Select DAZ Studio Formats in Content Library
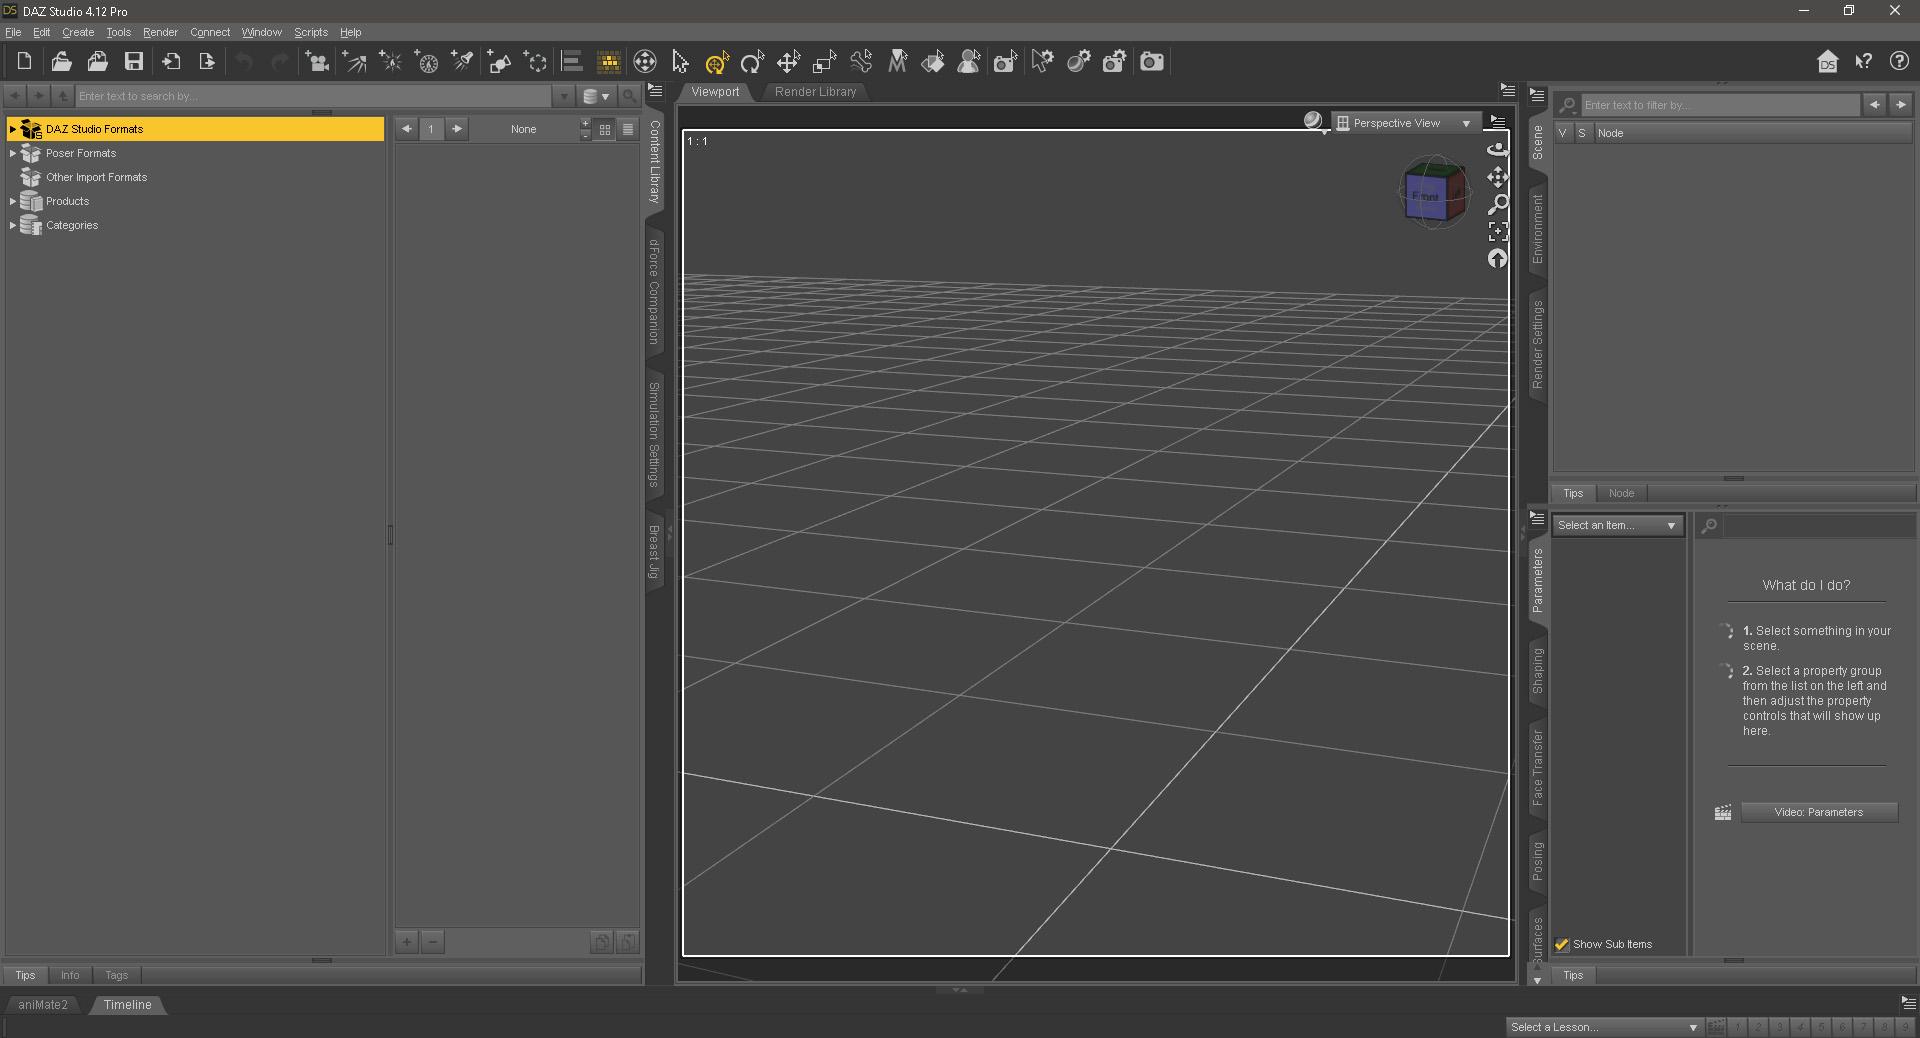This screenshot has width=1920, height=1038. tap(92, 128)
